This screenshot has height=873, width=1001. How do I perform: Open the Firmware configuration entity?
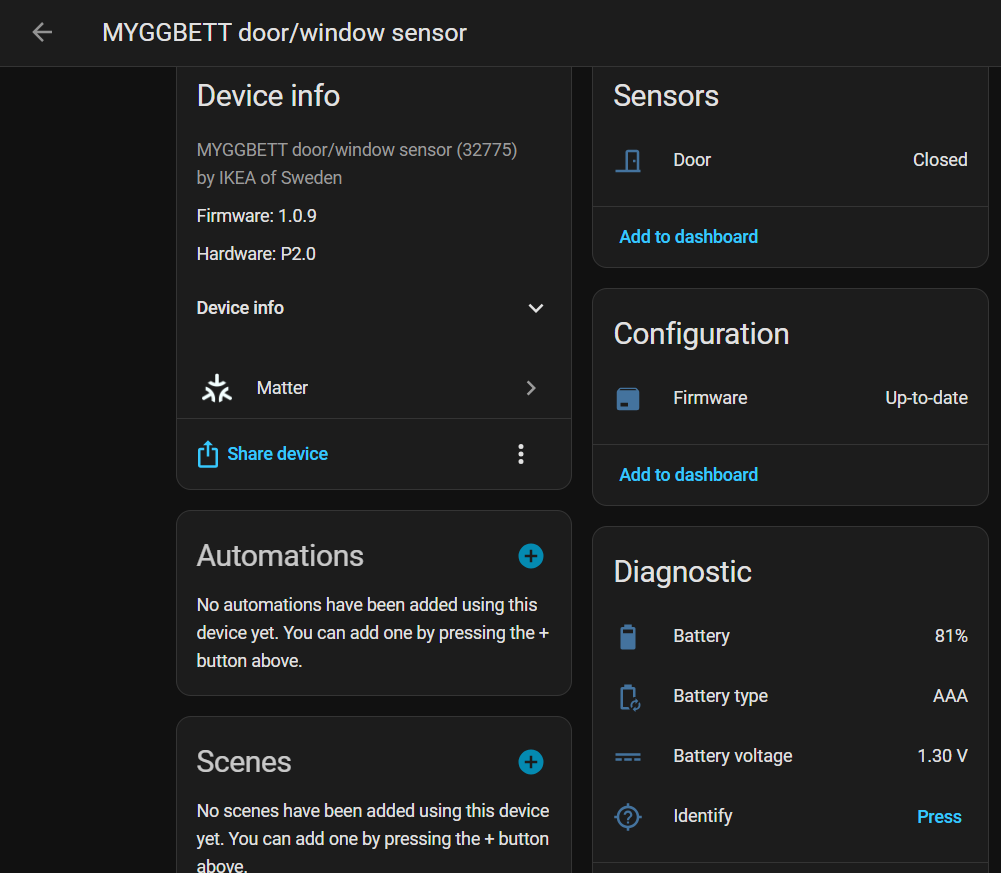[x=790, y=398]
